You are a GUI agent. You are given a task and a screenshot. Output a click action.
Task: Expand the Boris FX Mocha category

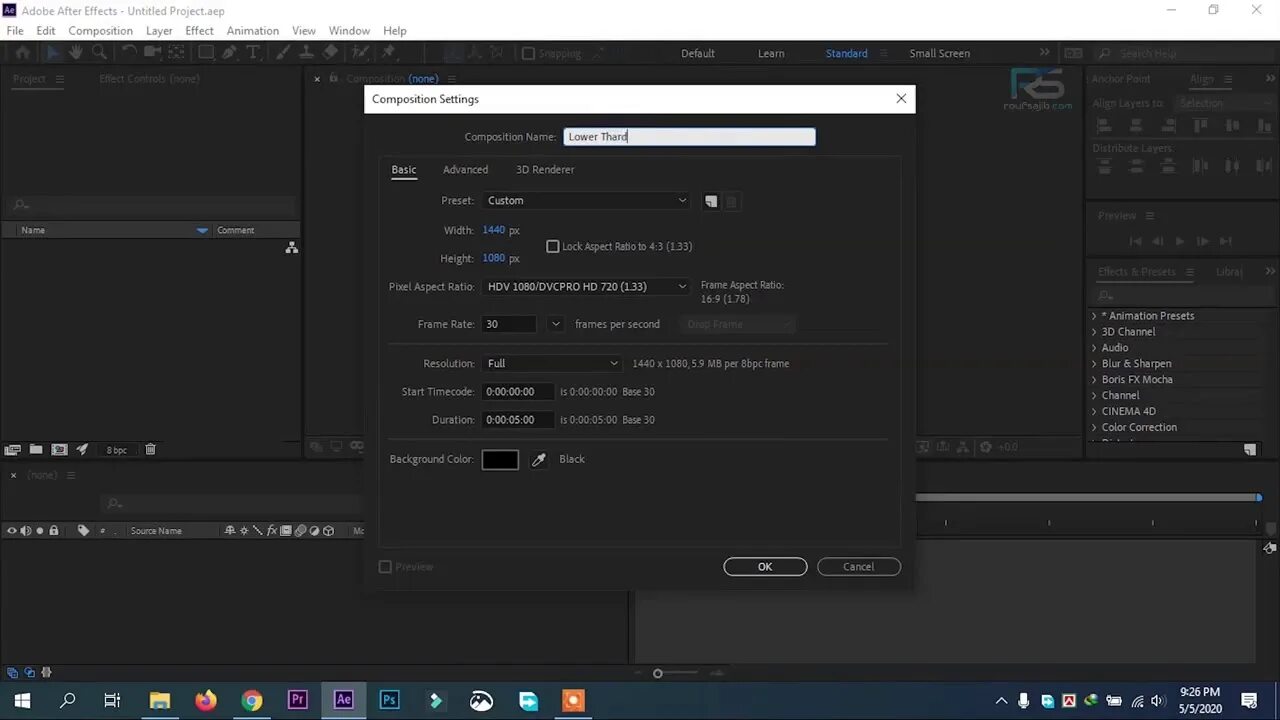[x=1094, y=380]
